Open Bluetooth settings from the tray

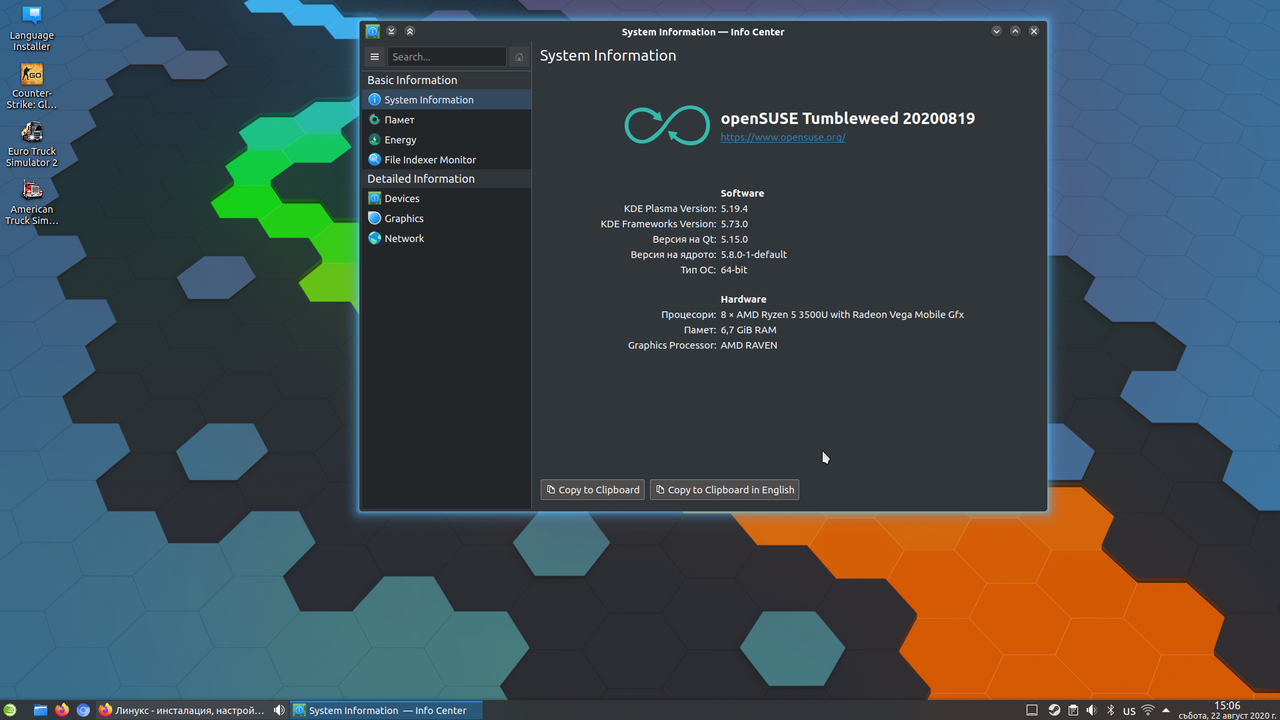coord(1110,711)
